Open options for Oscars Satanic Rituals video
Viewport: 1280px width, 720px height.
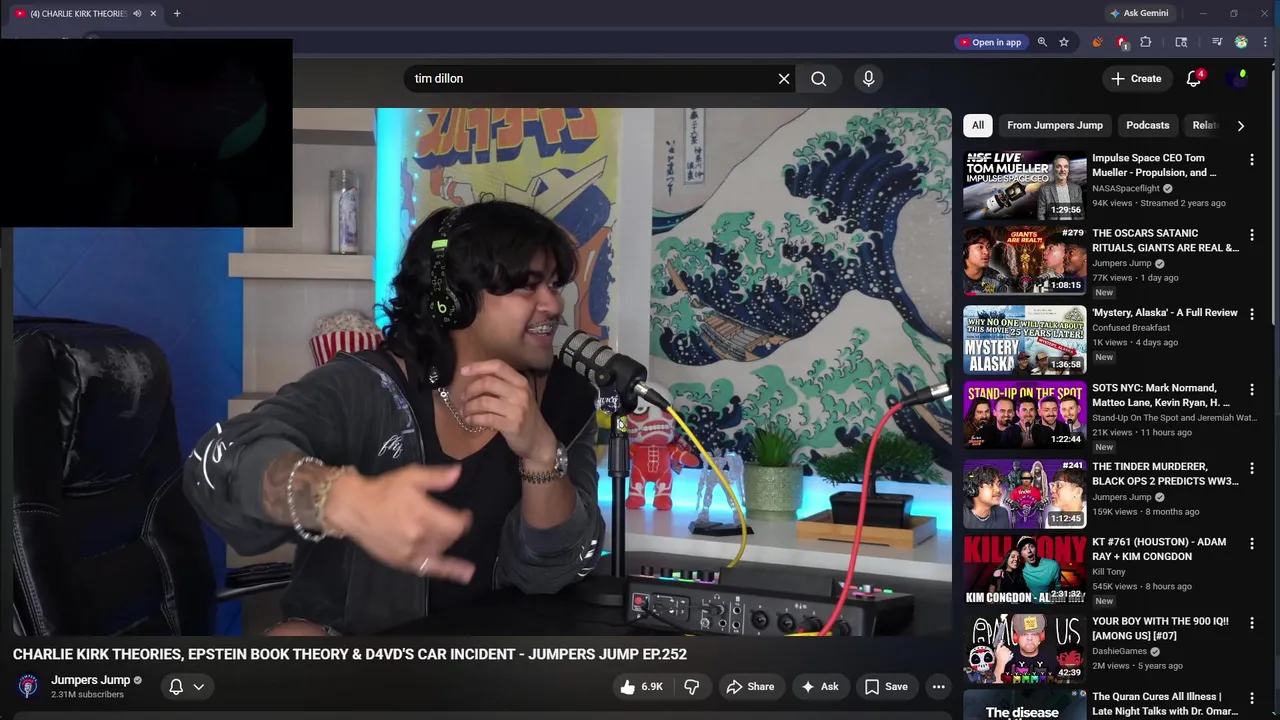[1251, 234]
